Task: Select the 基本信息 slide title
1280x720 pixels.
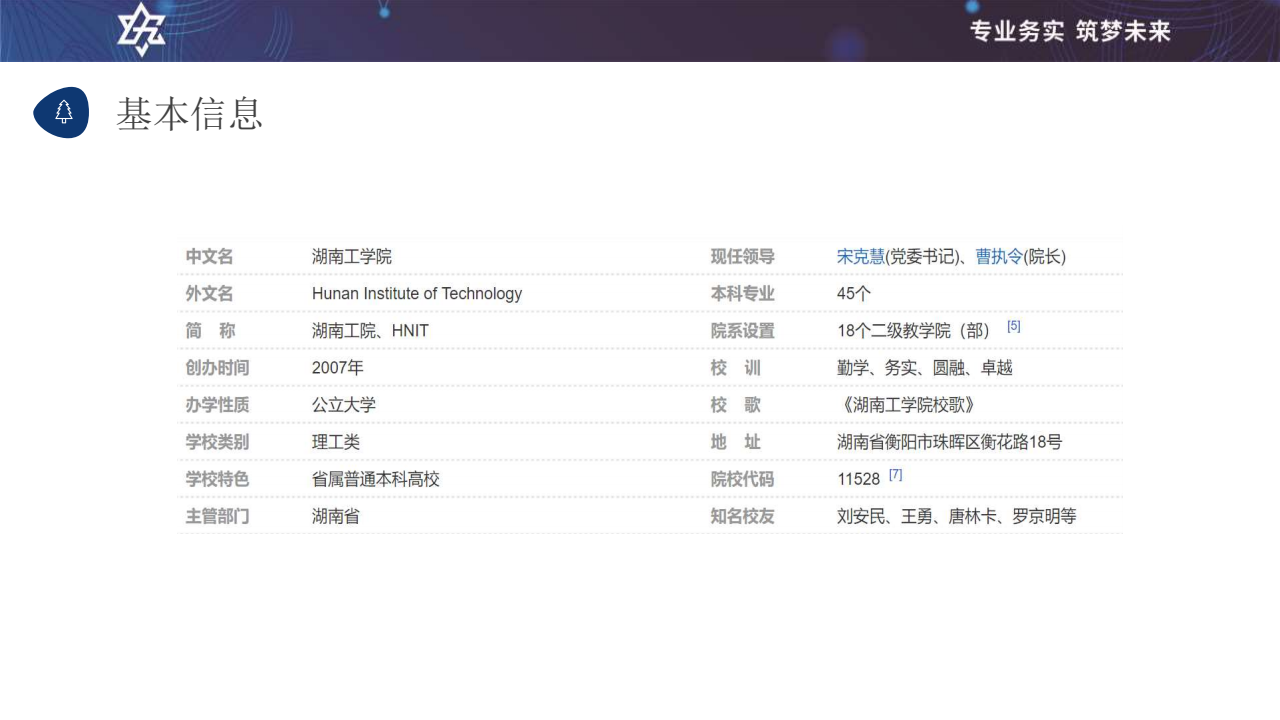Action: pos(189,114)
